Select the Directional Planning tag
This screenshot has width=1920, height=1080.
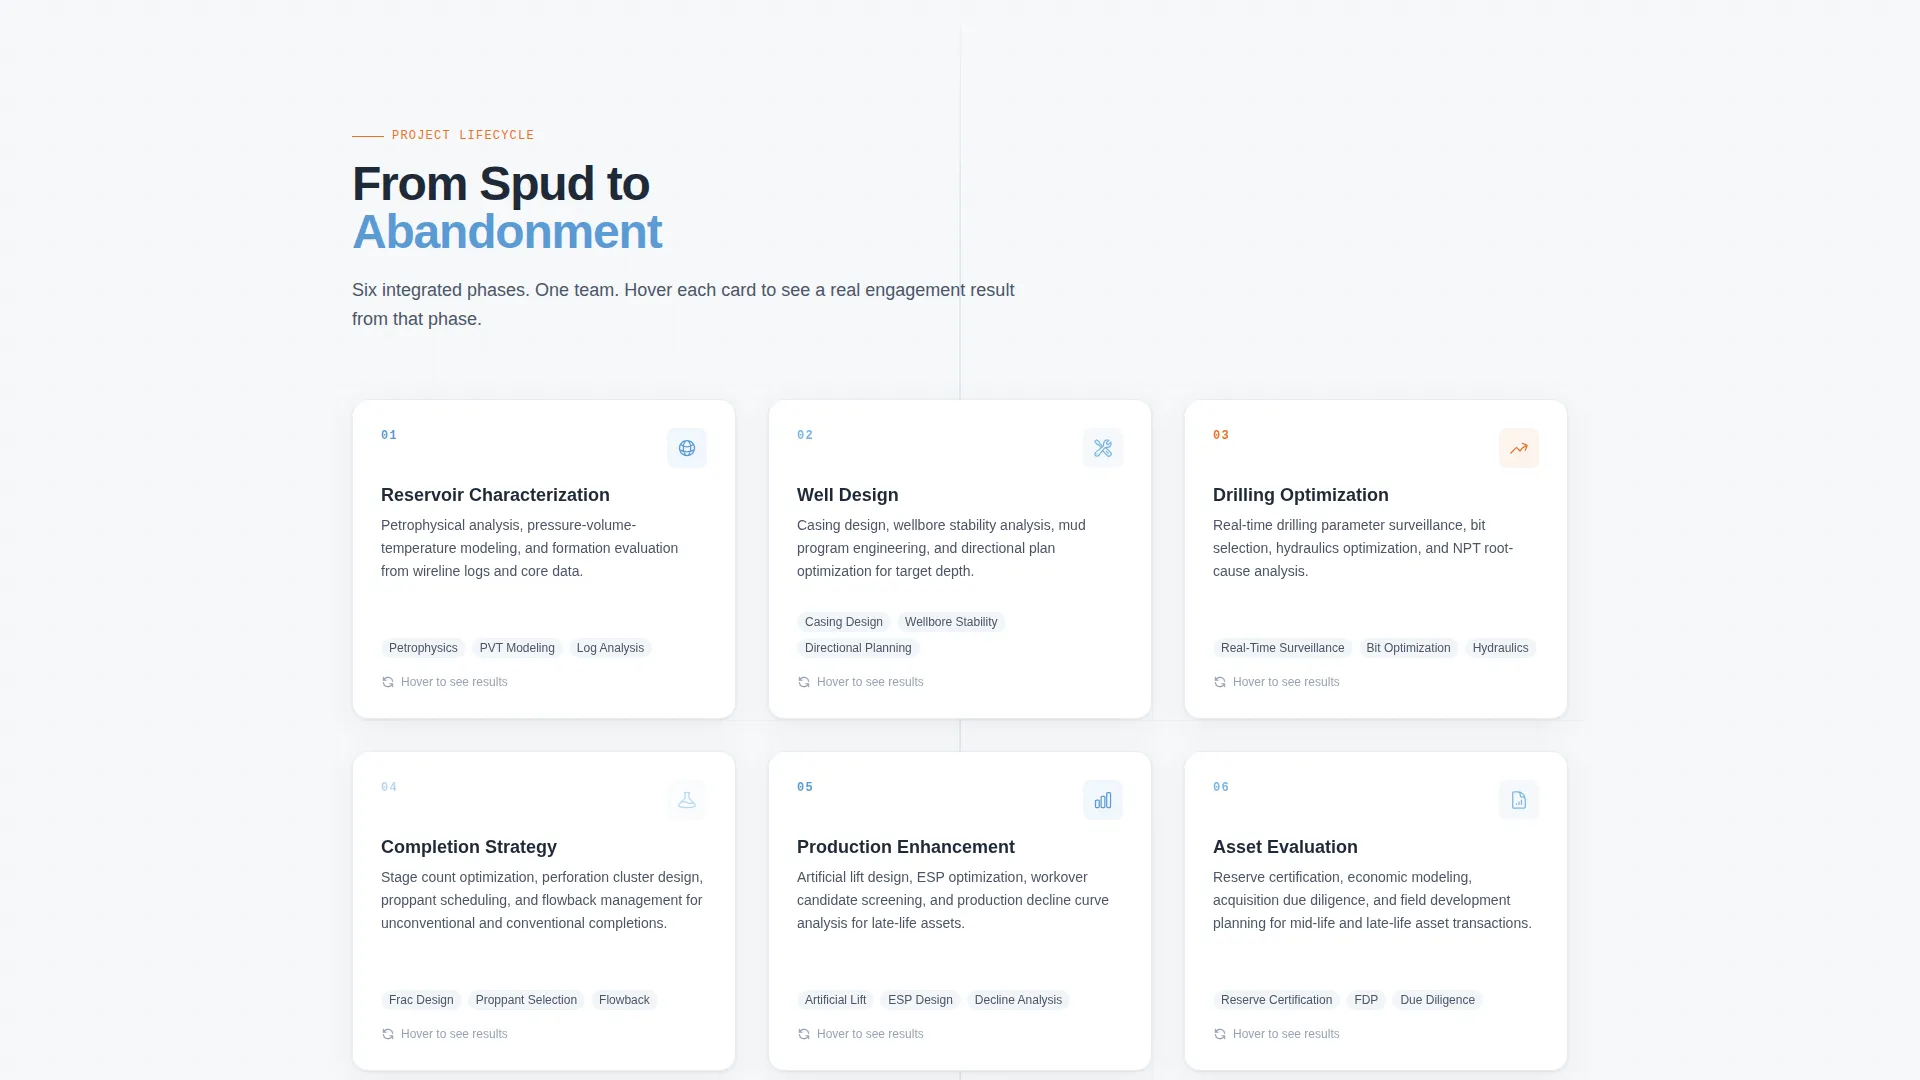(858, 648)
